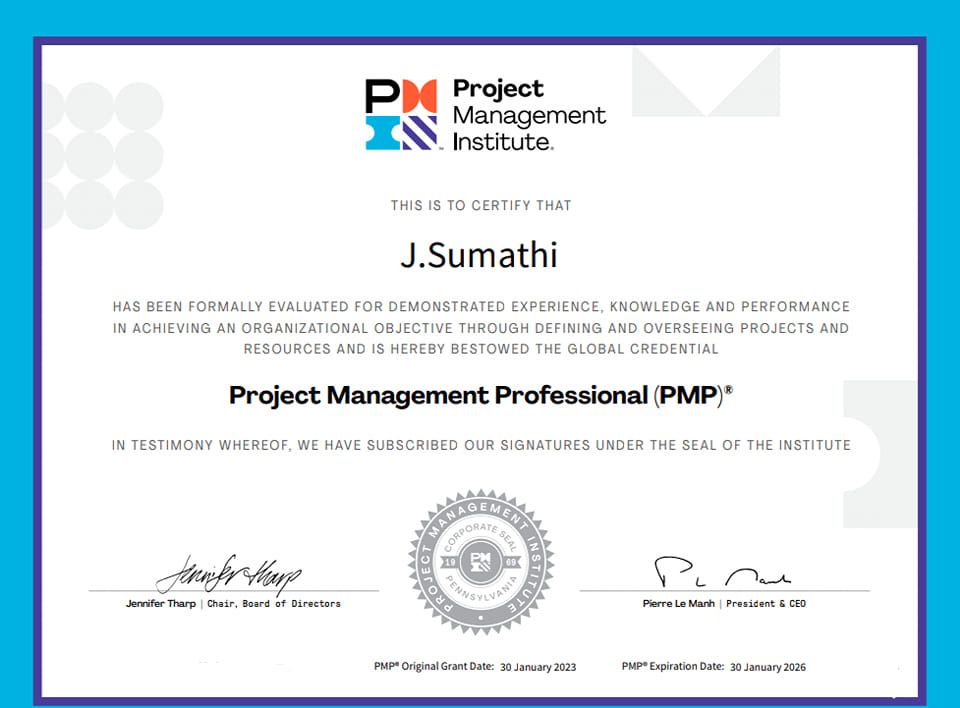Click the "PMP Original Grant Date:" label
The width and height of the screenshot is (960, 708).
coord(434,666)
